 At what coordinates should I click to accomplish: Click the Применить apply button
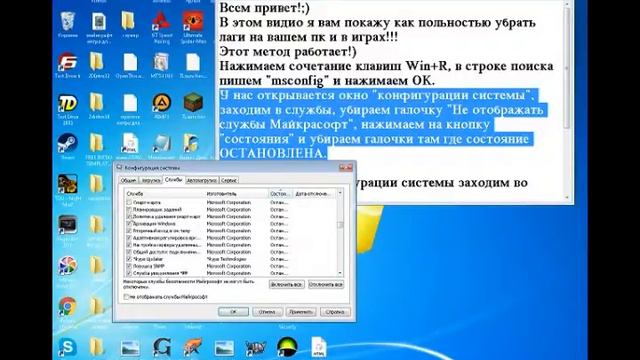point(301,312)
